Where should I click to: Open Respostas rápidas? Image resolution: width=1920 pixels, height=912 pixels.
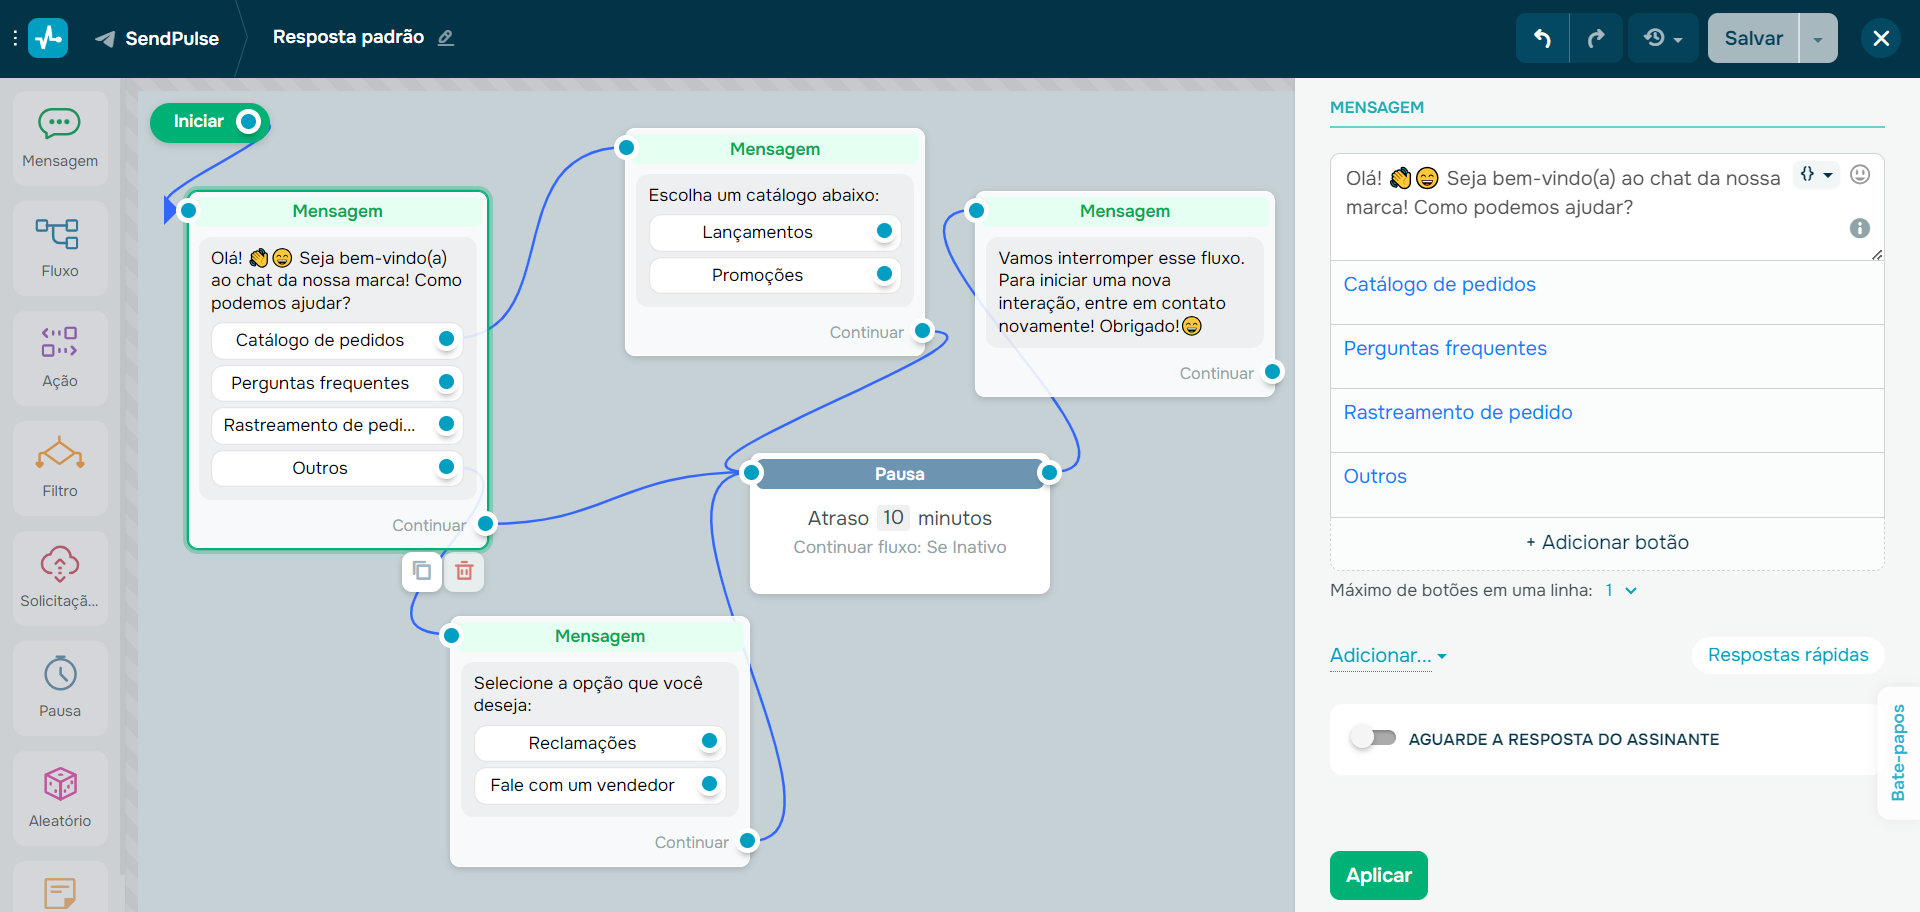click(1788, 655)
